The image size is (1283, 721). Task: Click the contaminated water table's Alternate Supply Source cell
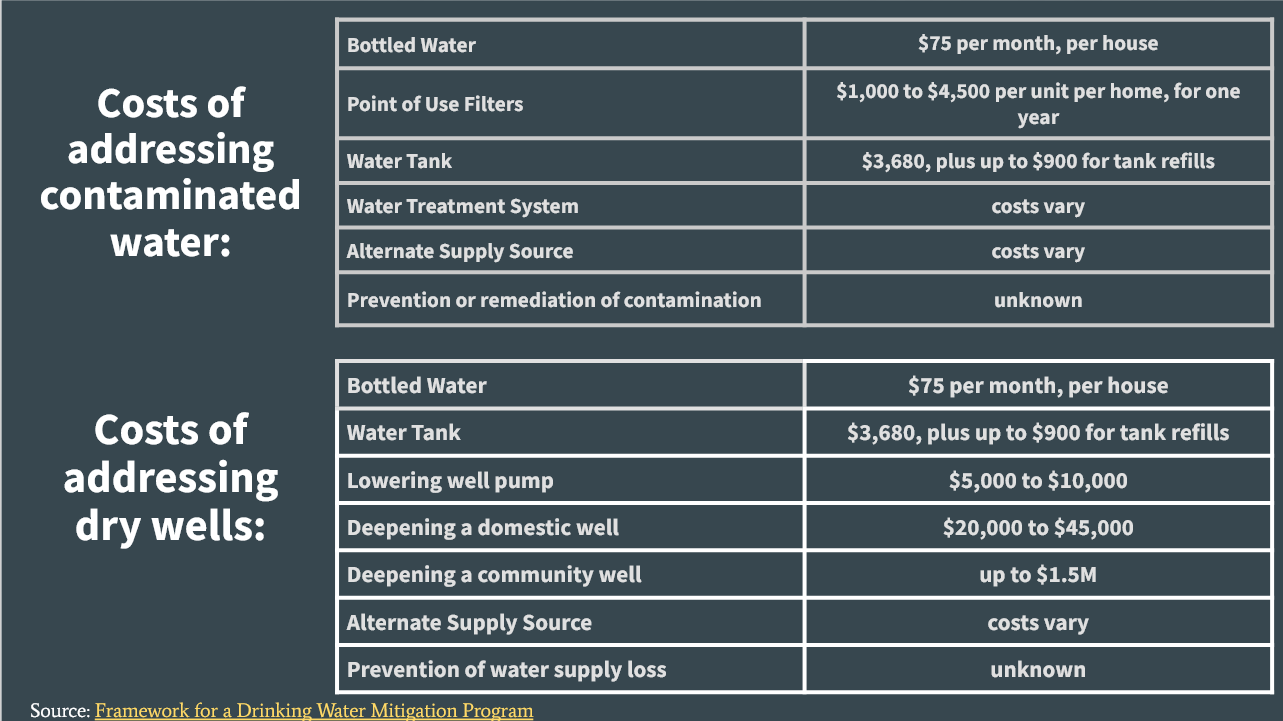tap(570, 251)
